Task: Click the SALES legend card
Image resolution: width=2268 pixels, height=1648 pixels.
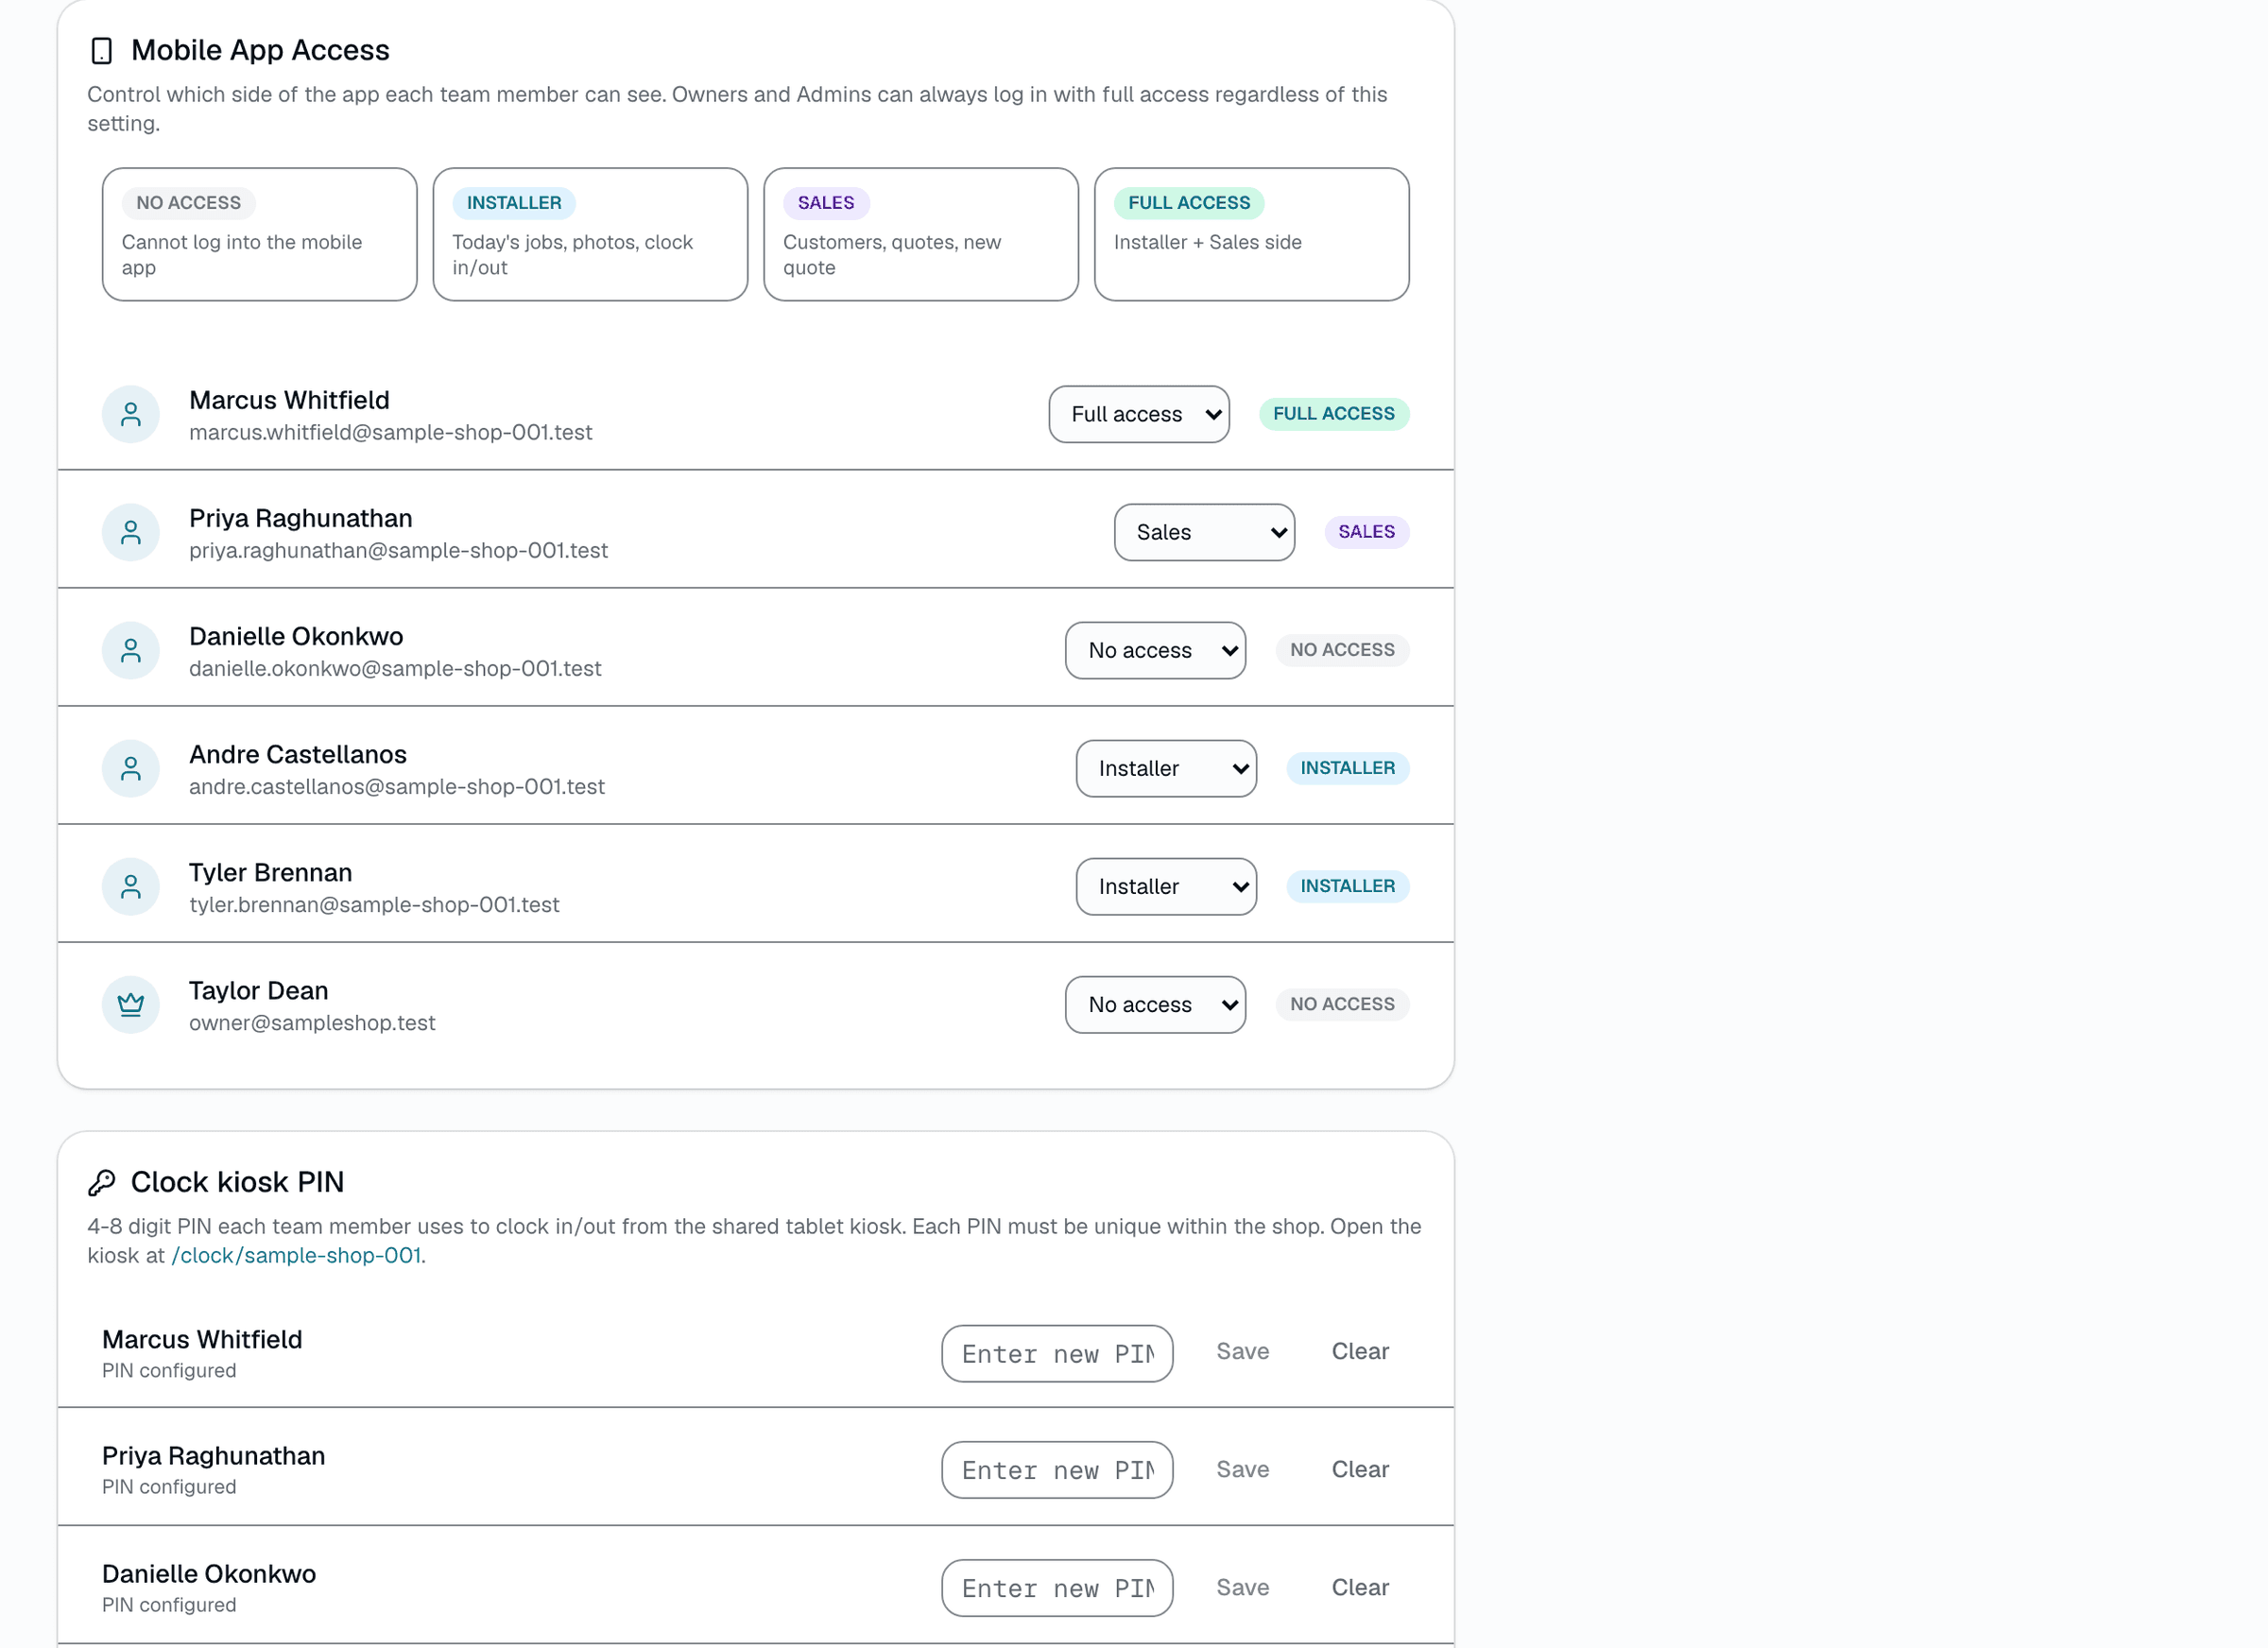Action: tap(921, 234)
